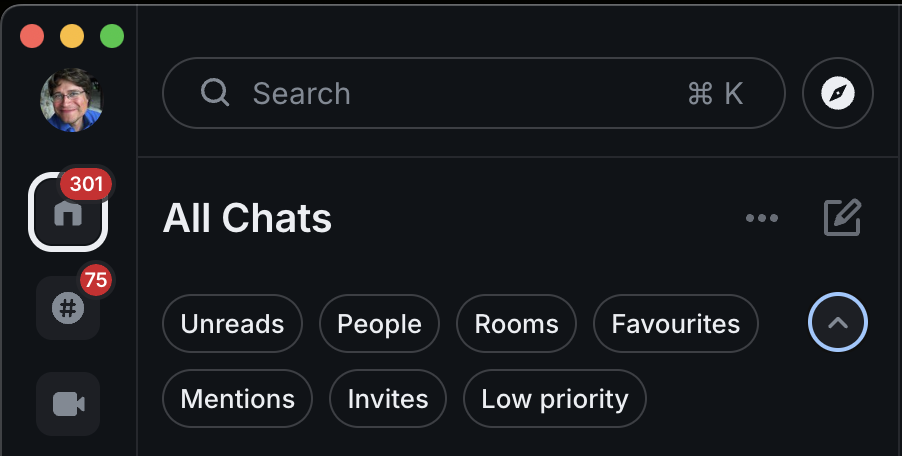Open the video rooms icon in sidebar

click(x=68, y=403)
